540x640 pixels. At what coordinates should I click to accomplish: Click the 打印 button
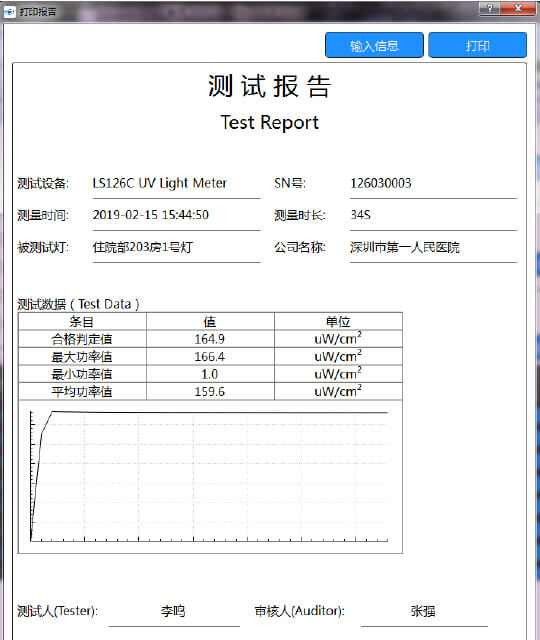(x=477, y=45)
